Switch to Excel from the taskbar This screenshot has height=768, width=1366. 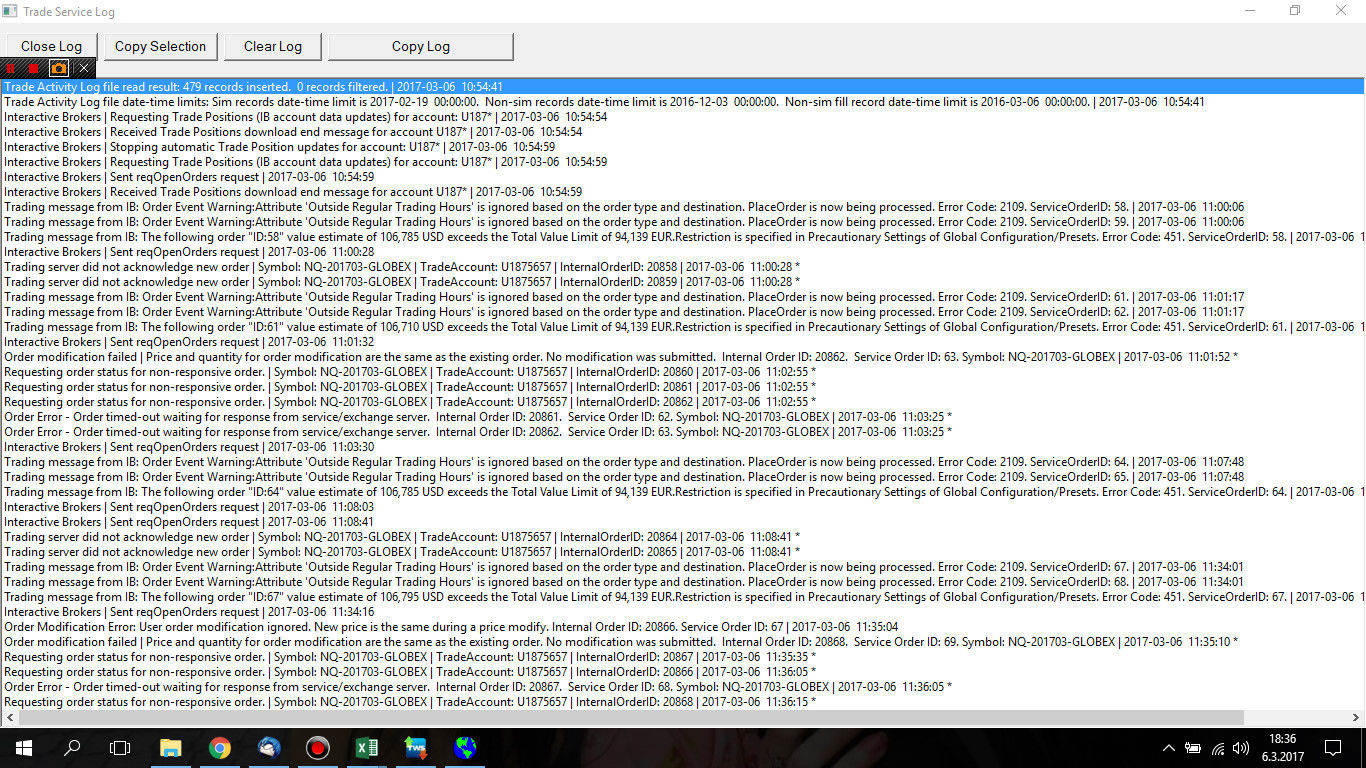[x=367, y=748]
